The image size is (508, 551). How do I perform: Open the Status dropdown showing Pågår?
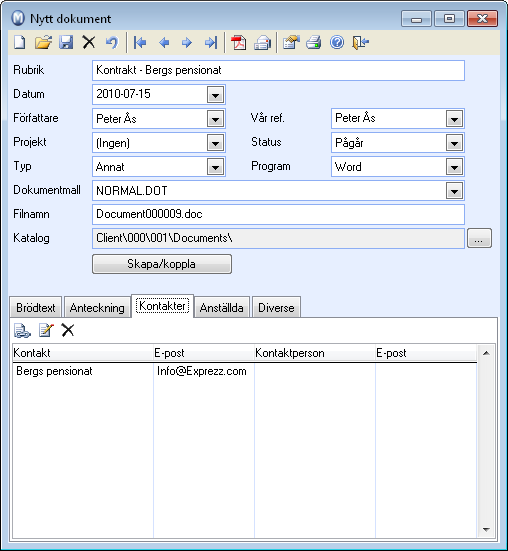coord(454,143)
